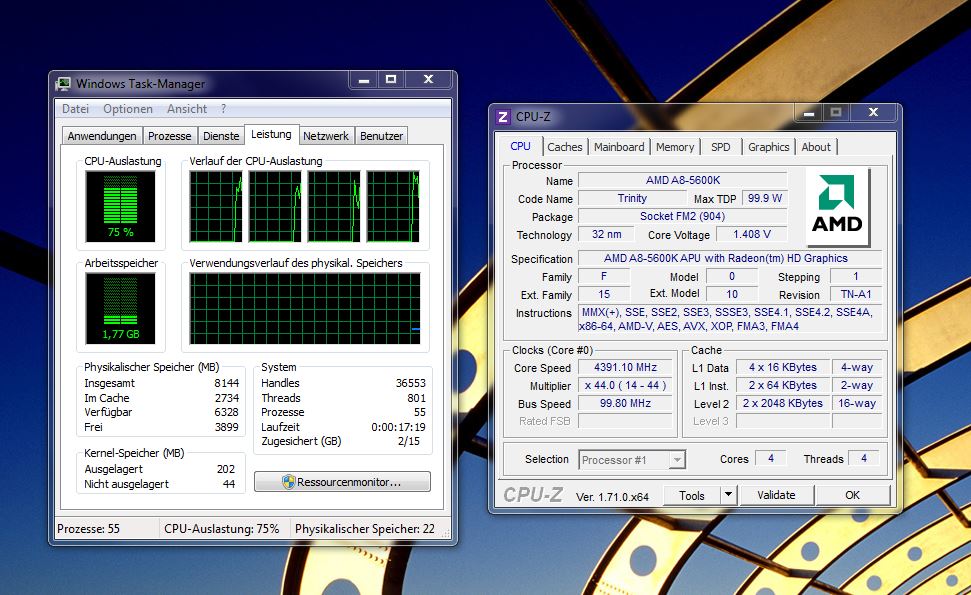Screen dimensions: 971x595
Task: Click the Zugesichert (GB) value 2/15
Action: pyautogui.click(x=409, y=441)
